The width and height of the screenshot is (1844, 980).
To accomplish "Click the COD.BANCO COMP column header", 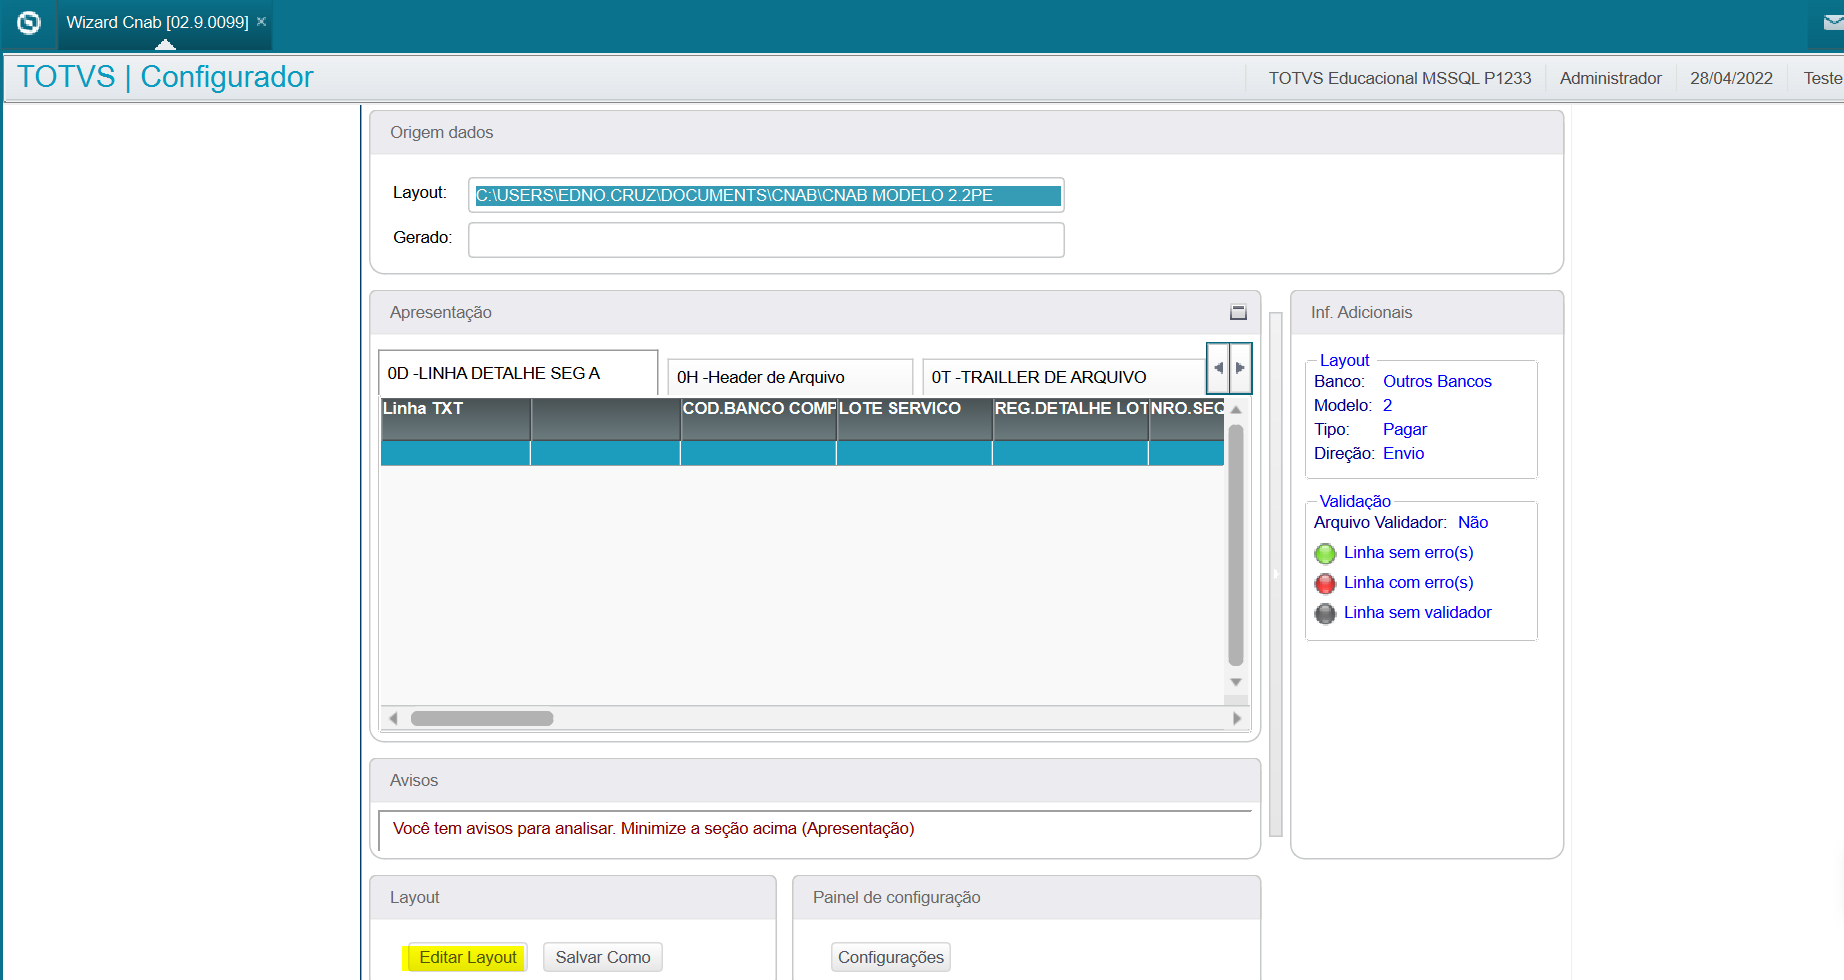I will 758,418.
